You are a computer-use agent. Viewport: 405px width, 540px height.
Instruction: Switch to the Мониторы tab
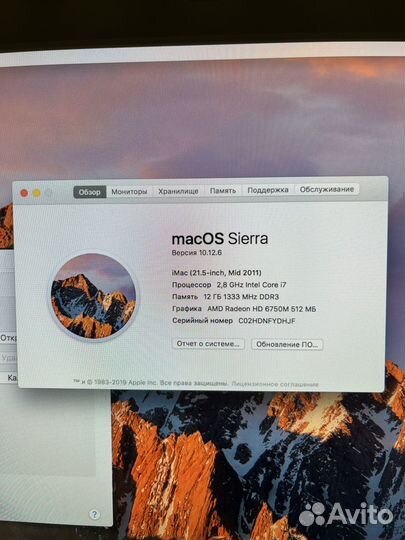click(x=129, y=192)
